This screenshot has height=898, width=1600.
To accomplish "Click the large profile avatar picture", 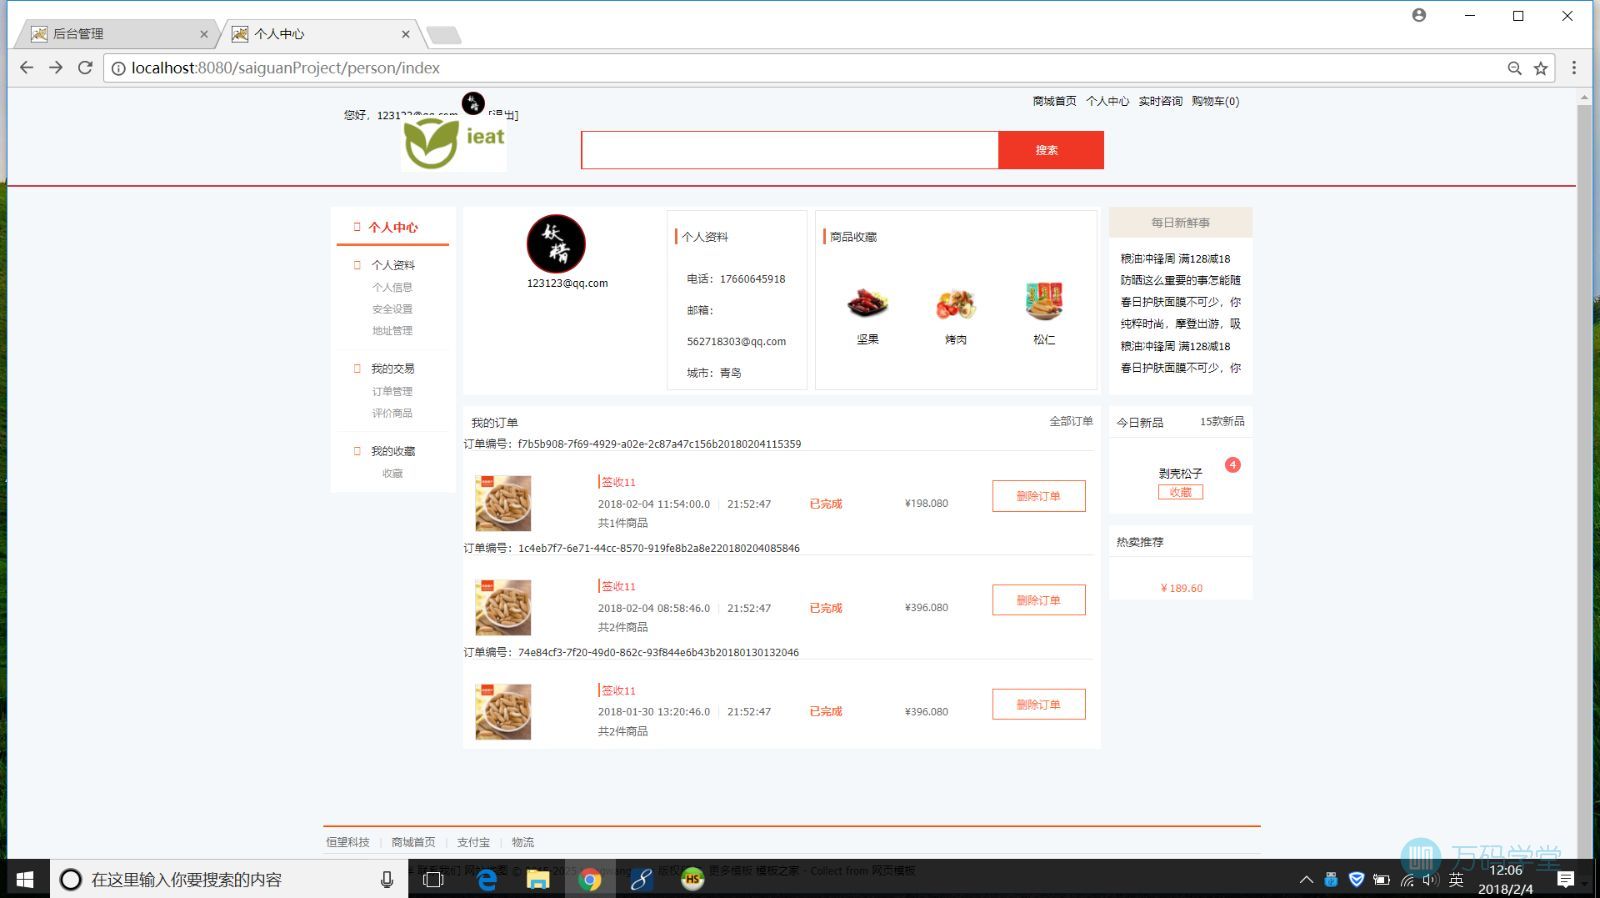I will (556, 243).
